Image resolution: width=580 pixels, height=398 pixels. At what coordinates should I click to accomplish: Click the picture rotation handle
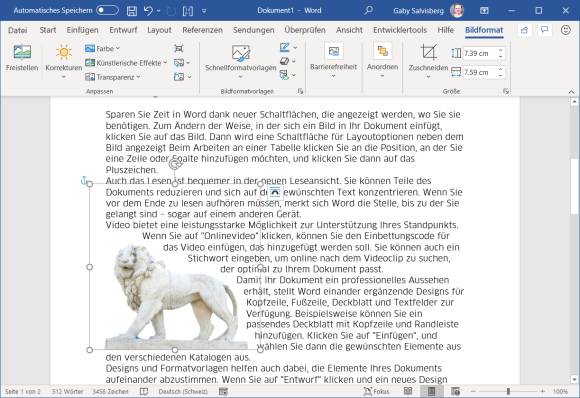pyautogui.click(x=175, y=164)
